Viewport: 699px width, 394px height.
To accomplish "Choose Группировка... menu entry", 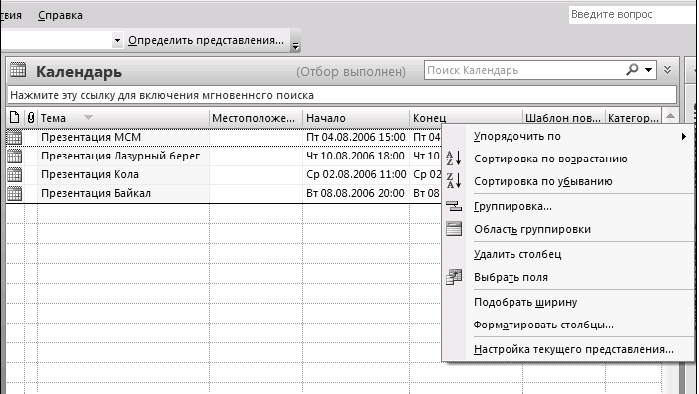I will click(513, 206).
